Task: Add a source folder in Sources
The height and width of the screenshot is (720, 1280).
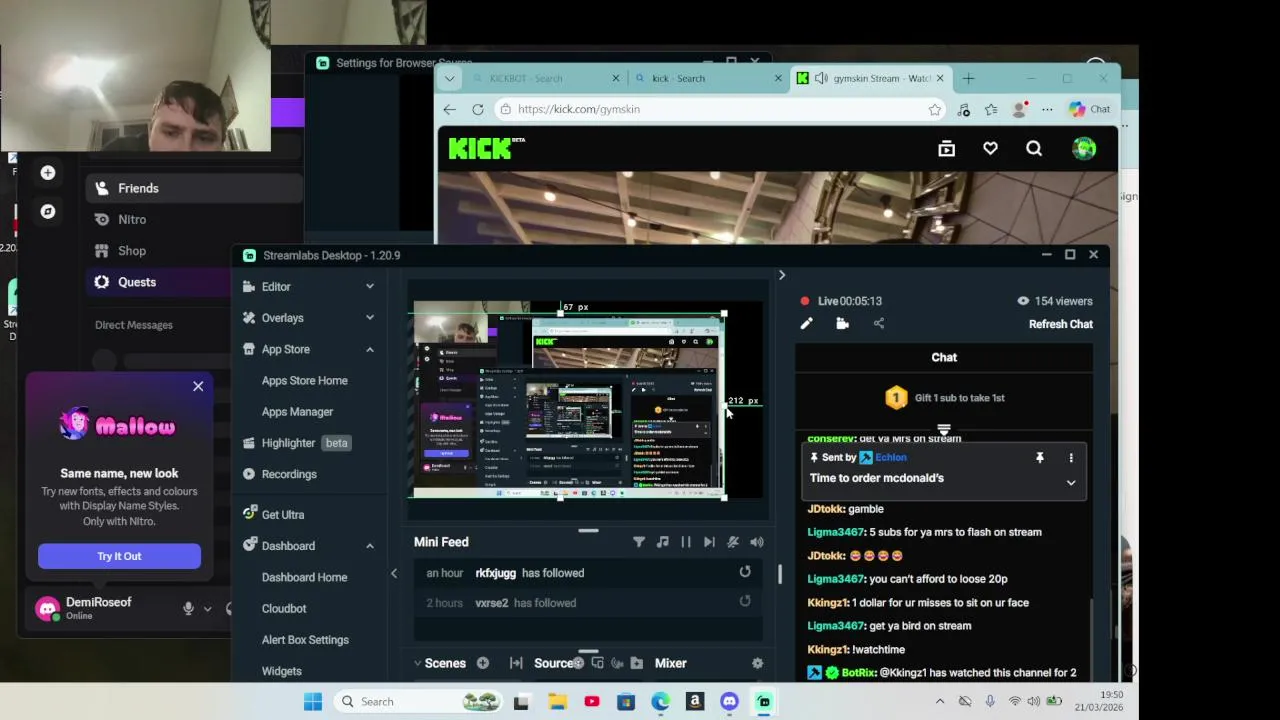Action: tap(636, 663)
